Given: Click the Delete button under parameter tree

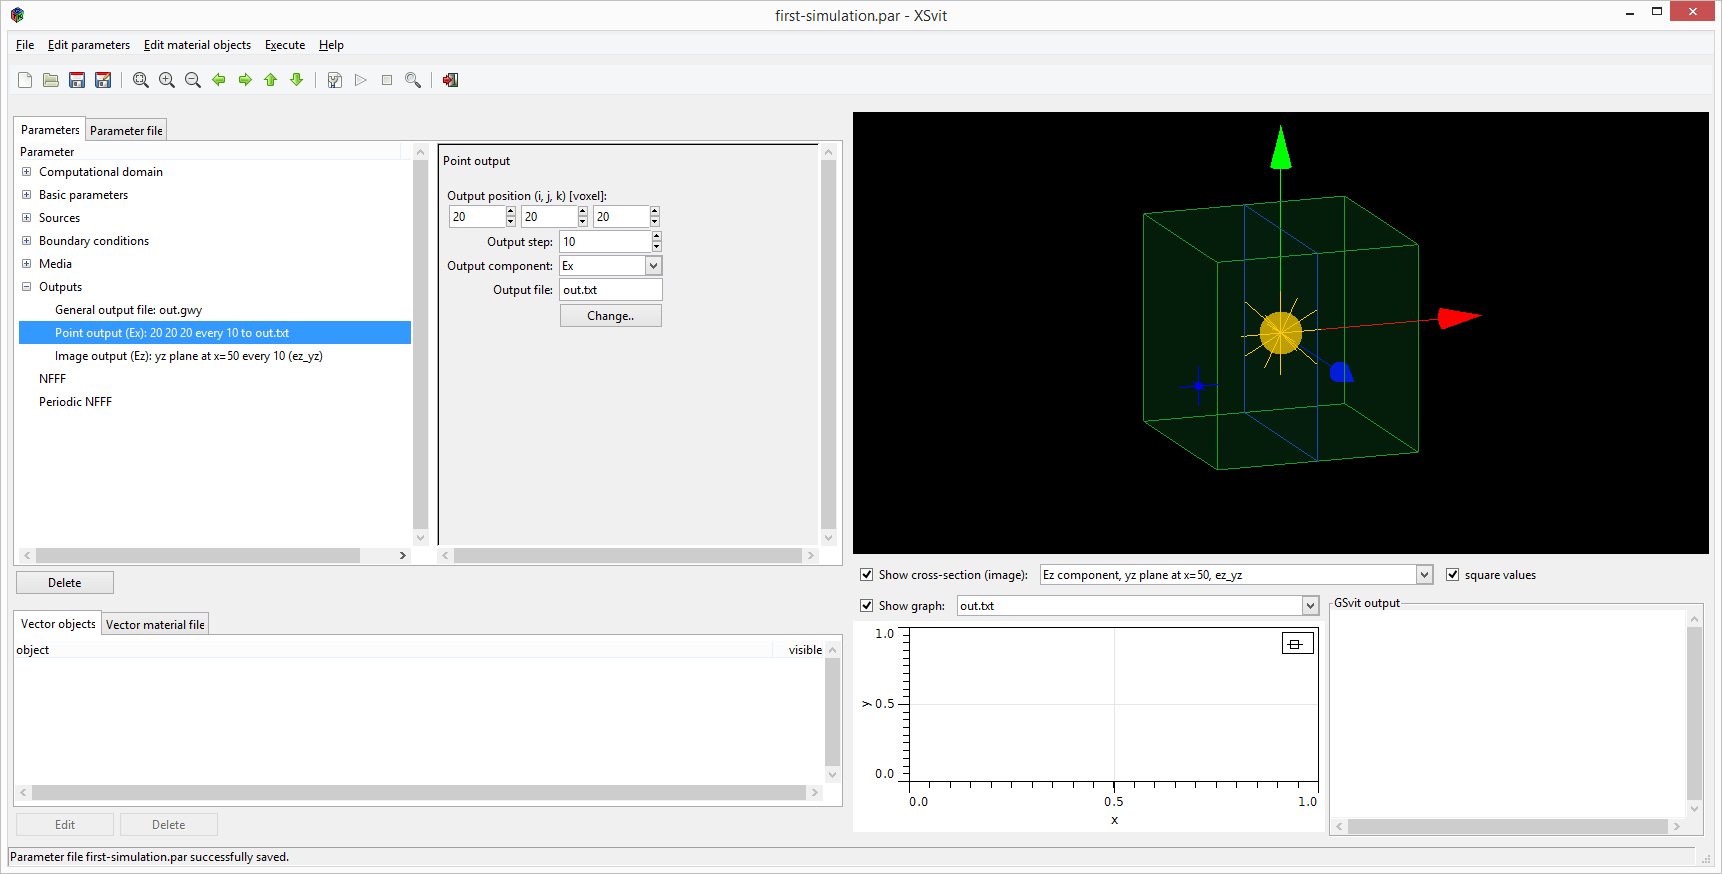Looking at the screenshot, I should pyautogui.click(x=65, y=583).
